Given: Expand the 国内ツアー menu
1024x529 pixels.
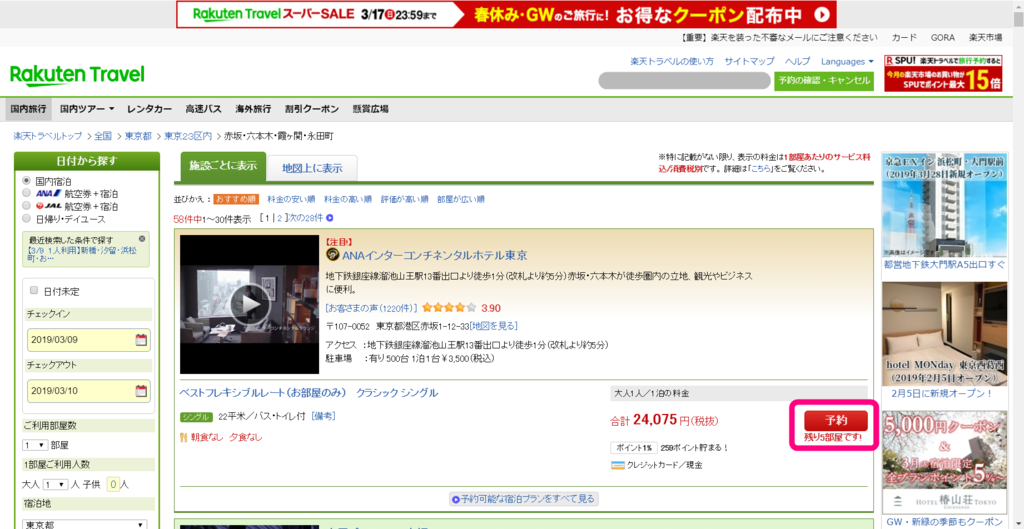Looking at the screenshot, I should pos(87,109).
